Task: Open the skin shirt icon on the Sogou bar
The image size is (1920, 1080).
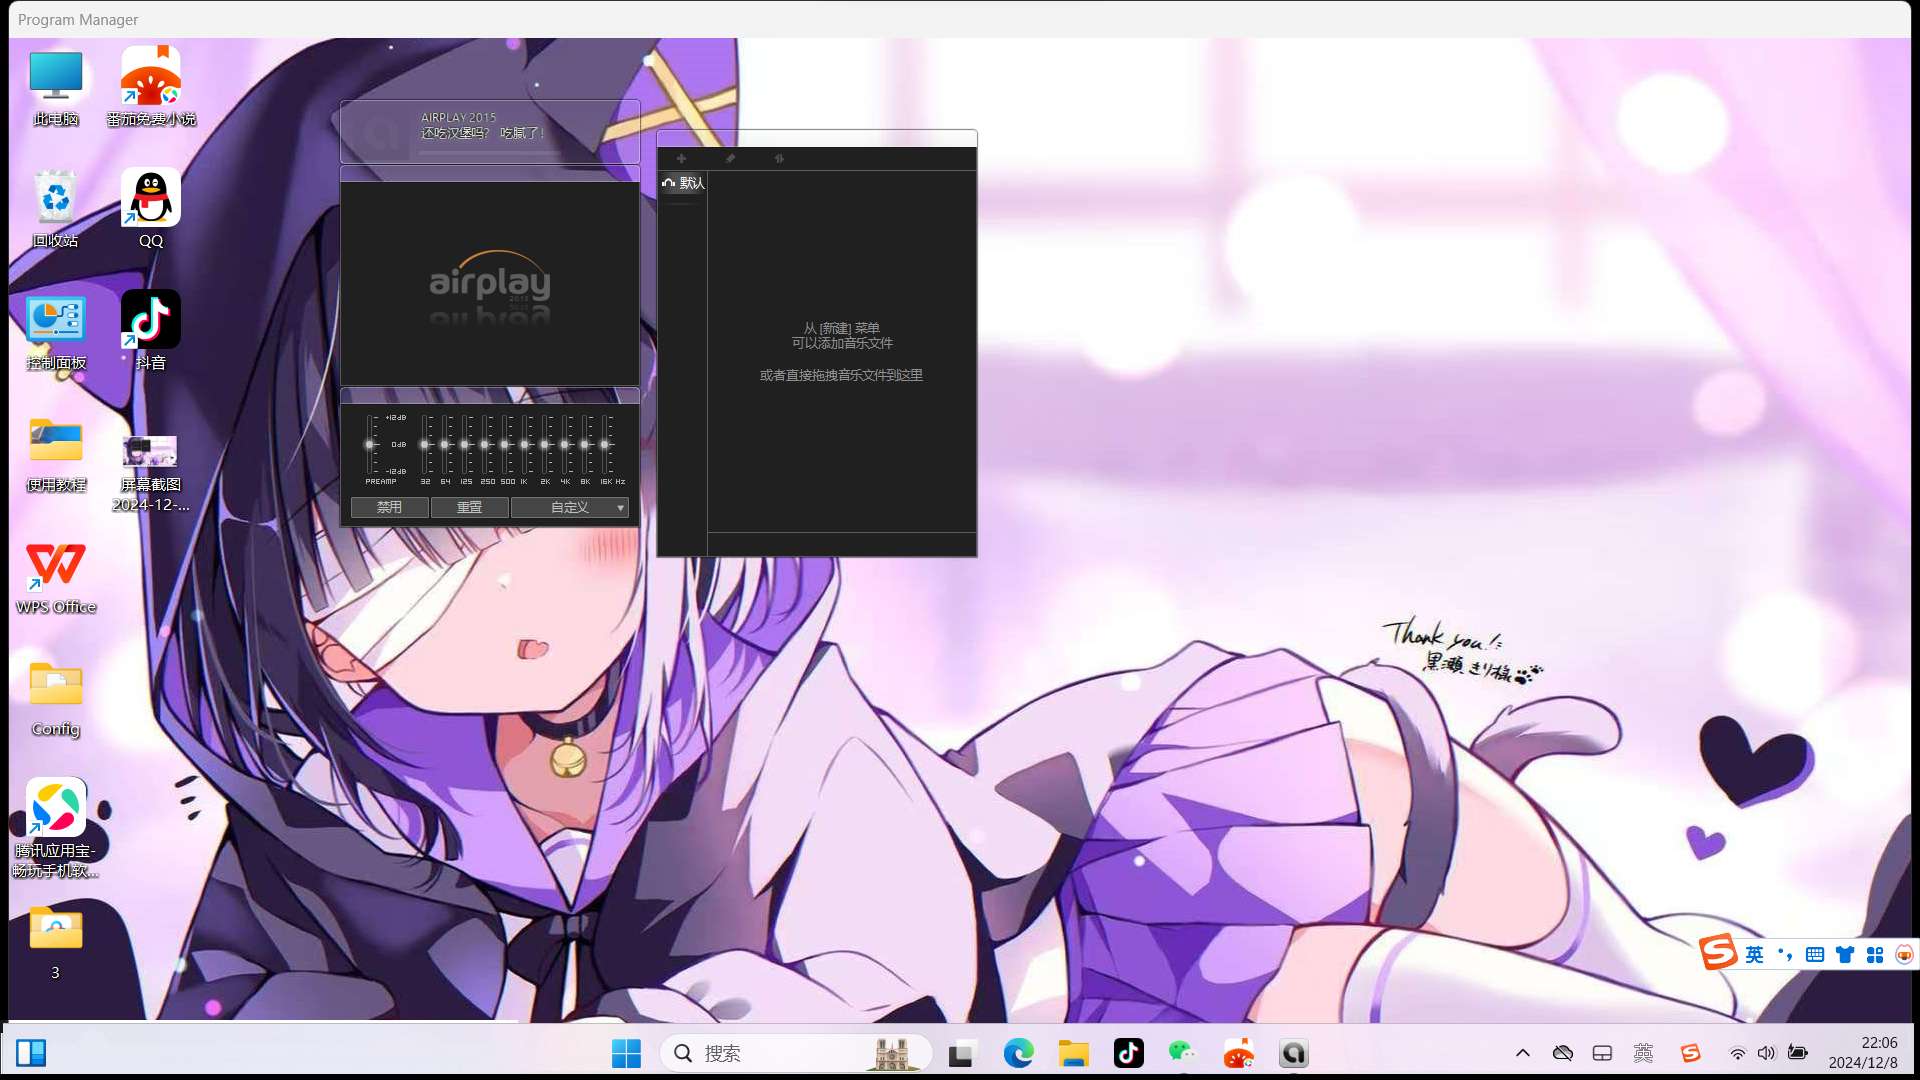Action: coord(1845,955)
